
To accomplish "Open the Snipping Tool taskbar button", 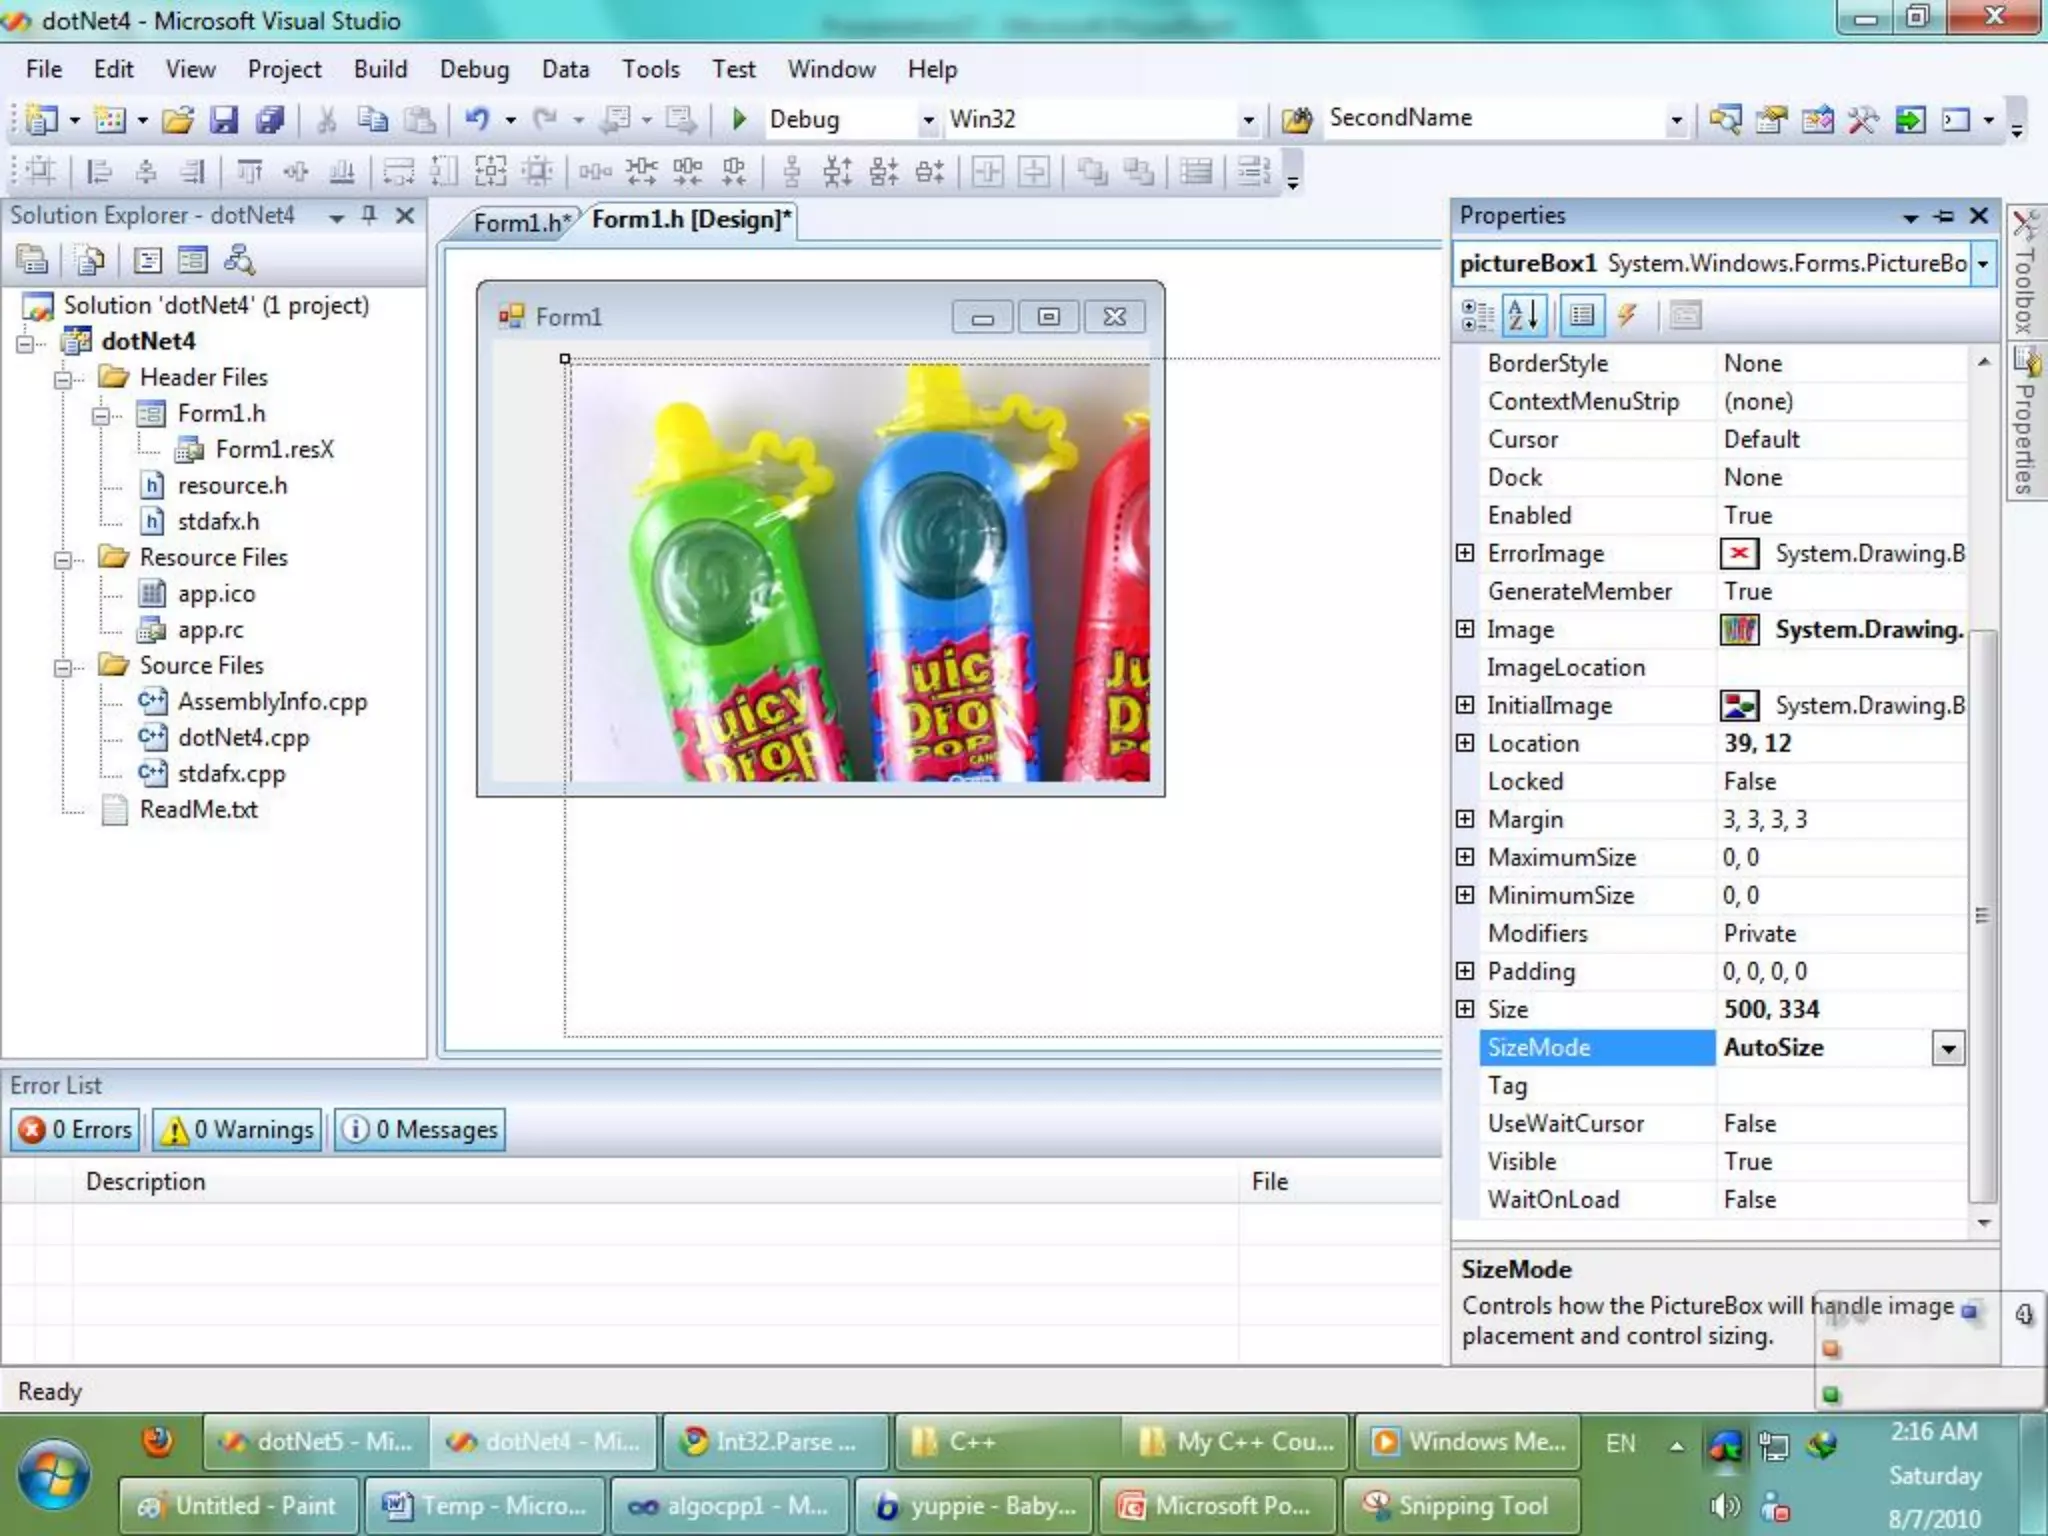I will [1460, 1505].
